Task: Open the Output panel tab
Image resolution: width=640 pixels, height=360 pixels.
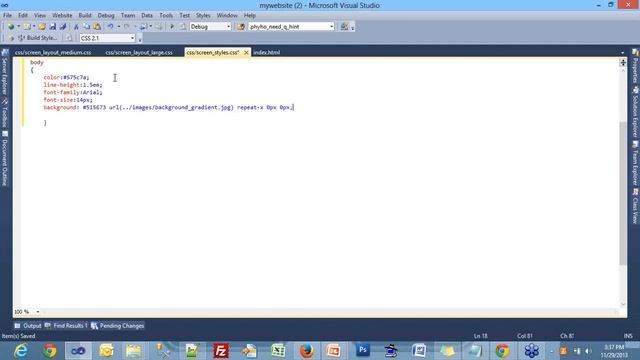Action: click(x=28, y=326)
